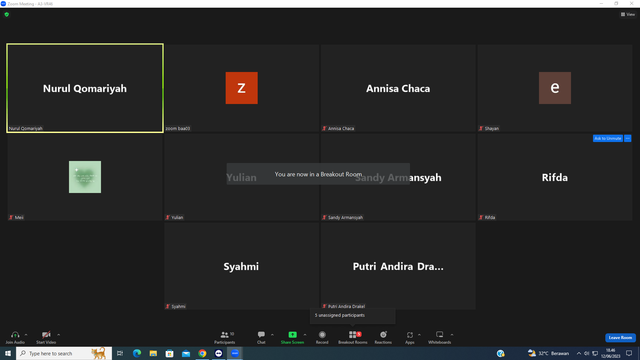The height and width of the screenshot is (360, 640).
Task: Click the muted mic icon beside Shayan's name
Action: click(481, 128)
